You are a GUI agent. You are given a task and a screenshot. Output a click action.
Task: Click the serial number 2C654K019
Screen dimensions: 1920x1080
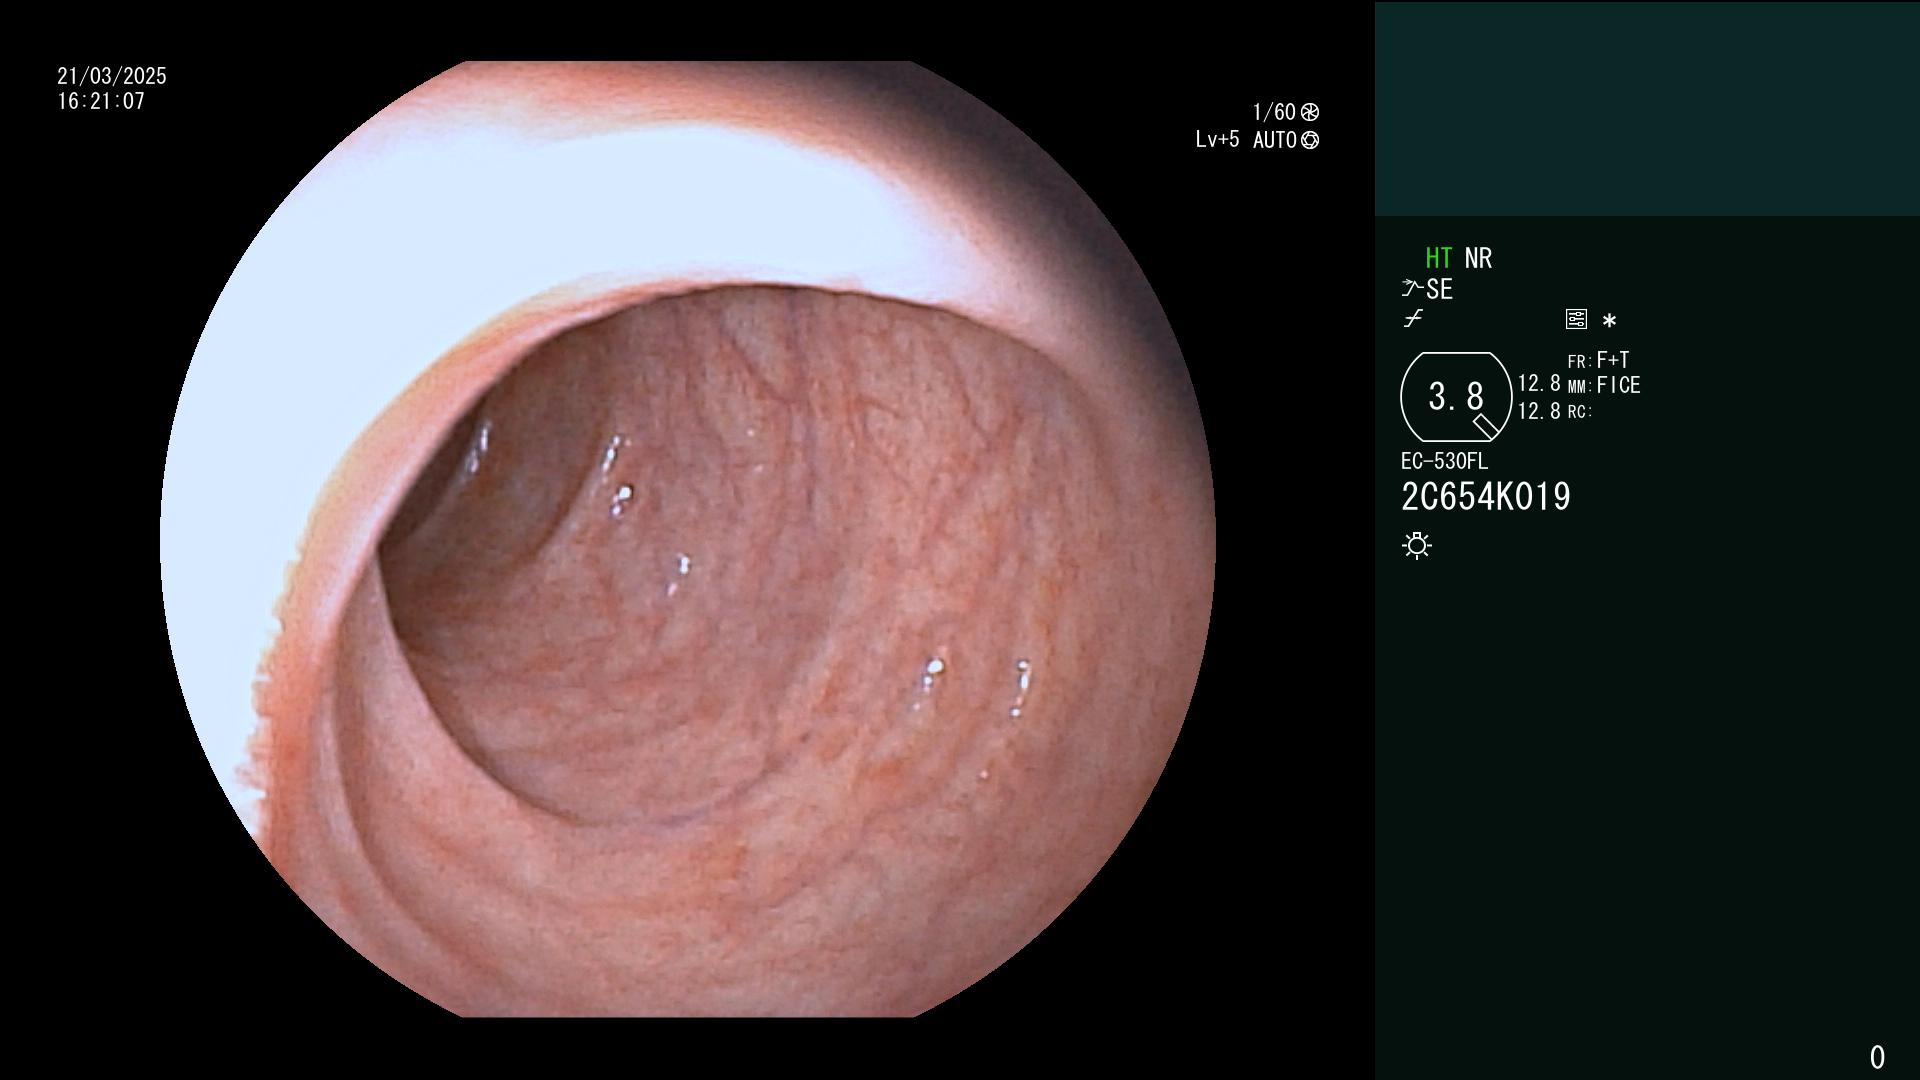click(x=1486, y=497)
